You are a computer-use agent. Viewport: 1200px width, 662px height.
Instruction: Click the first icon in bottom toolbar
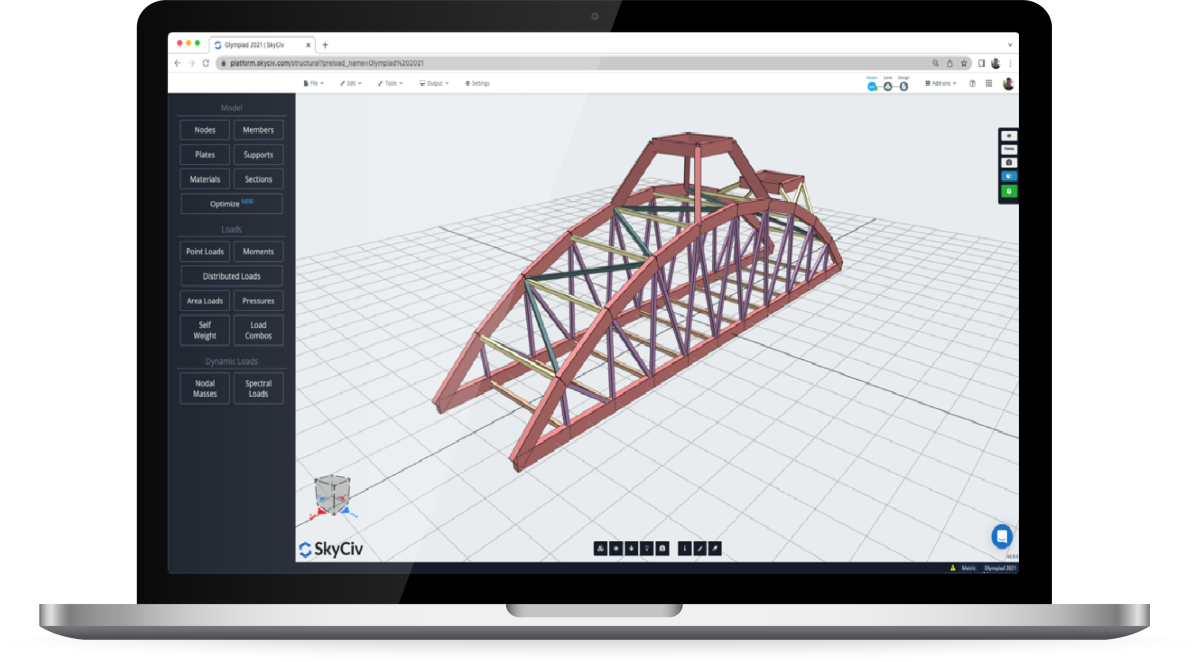point(600,548)
